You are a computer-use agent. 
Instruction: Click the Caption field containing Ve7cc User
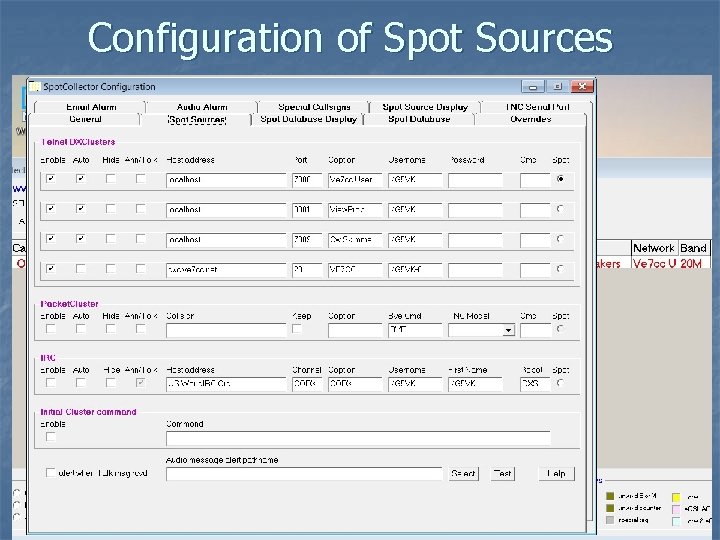coord(355,180)
